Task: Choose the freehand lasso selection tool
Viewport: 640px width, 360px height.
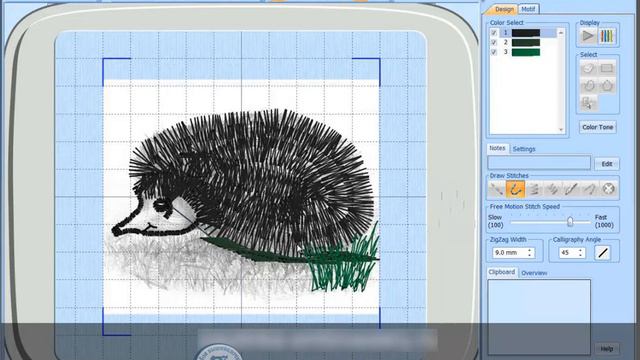Action: (588, 86)
